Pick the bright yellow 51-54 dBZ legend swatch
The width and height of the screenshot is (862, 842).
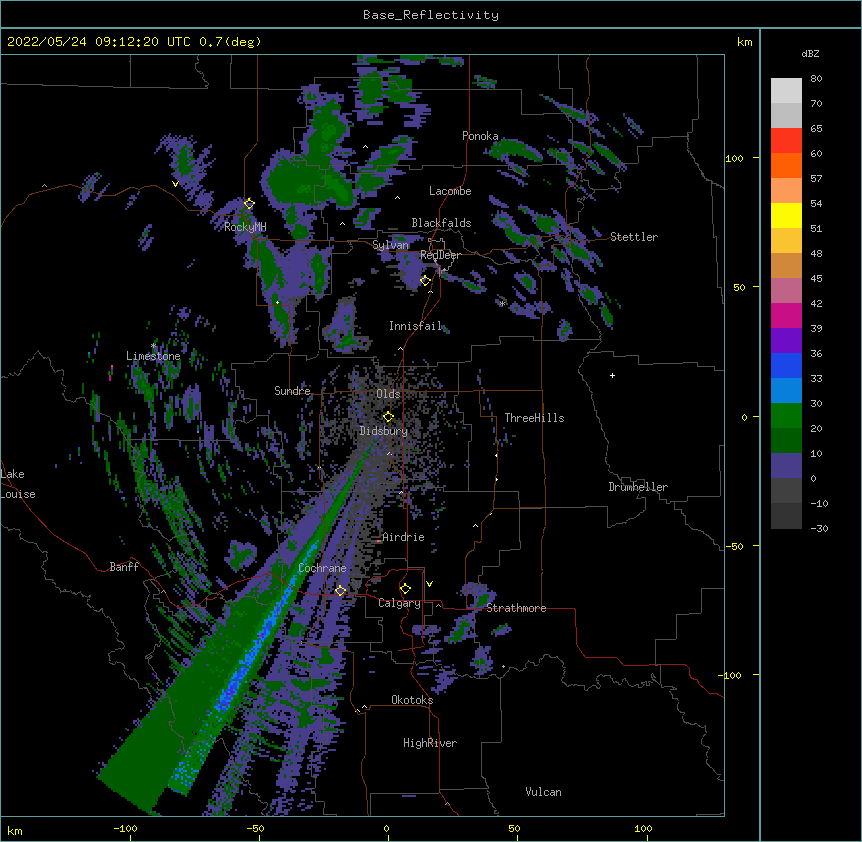(x=786, y=216)
